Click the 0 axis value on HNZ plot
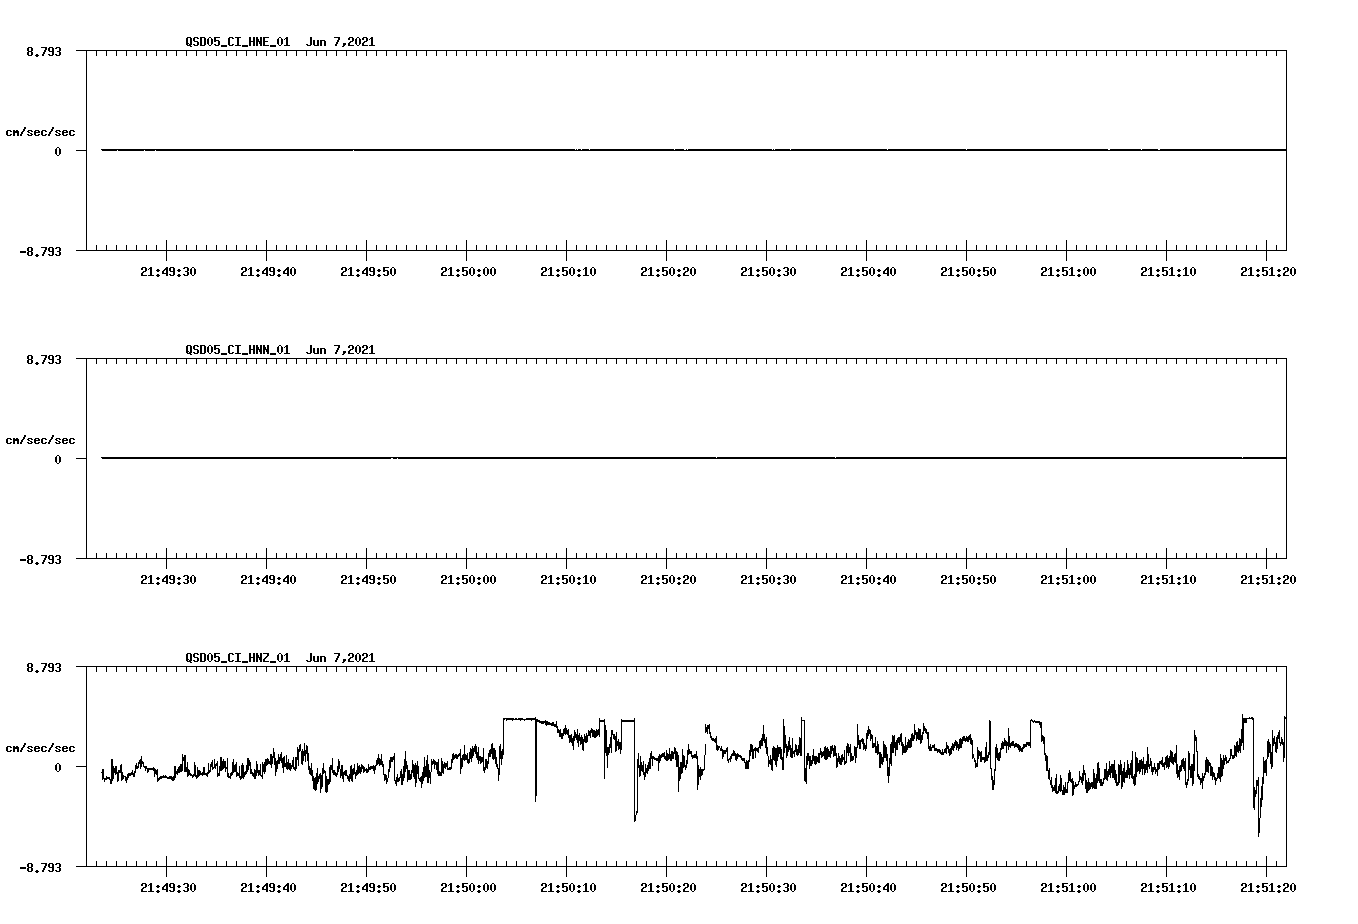 tap(58, 767)
